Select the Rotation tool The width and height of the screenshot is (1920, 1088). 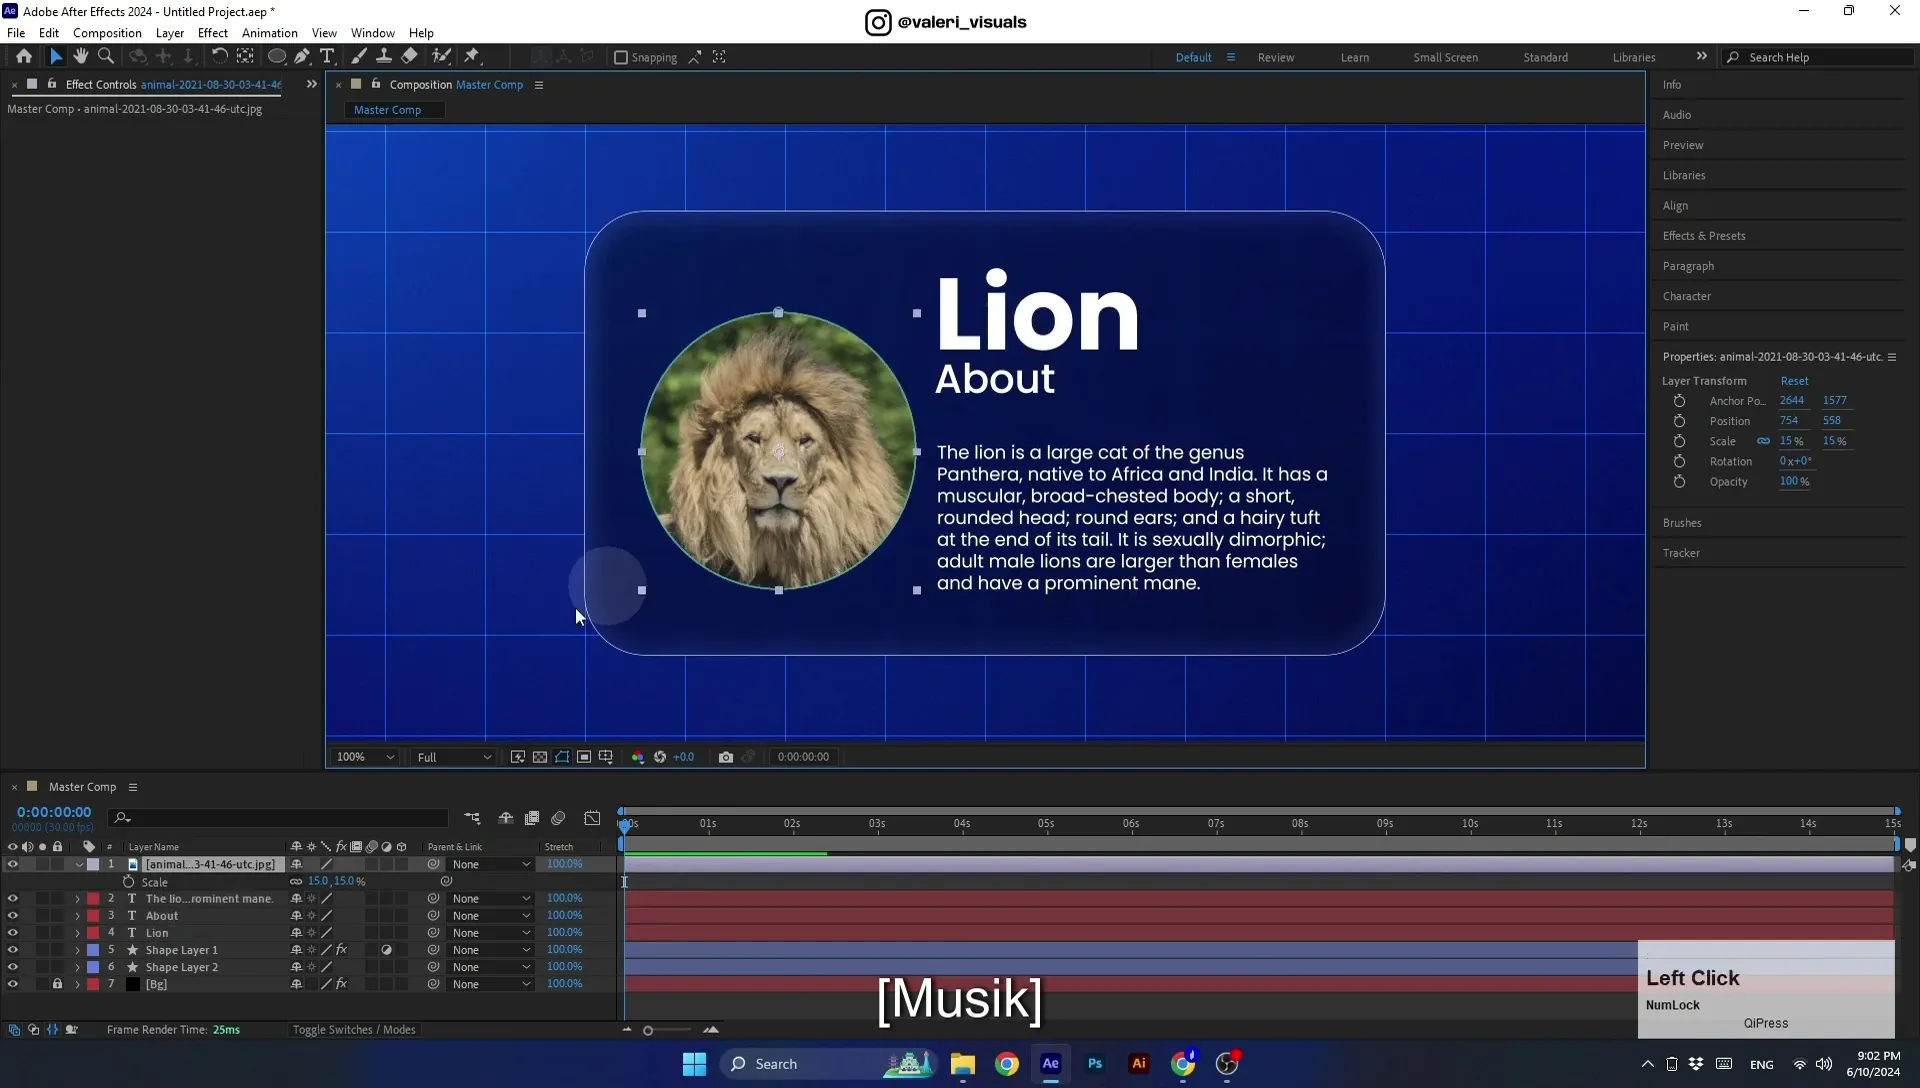coord(219,57)
